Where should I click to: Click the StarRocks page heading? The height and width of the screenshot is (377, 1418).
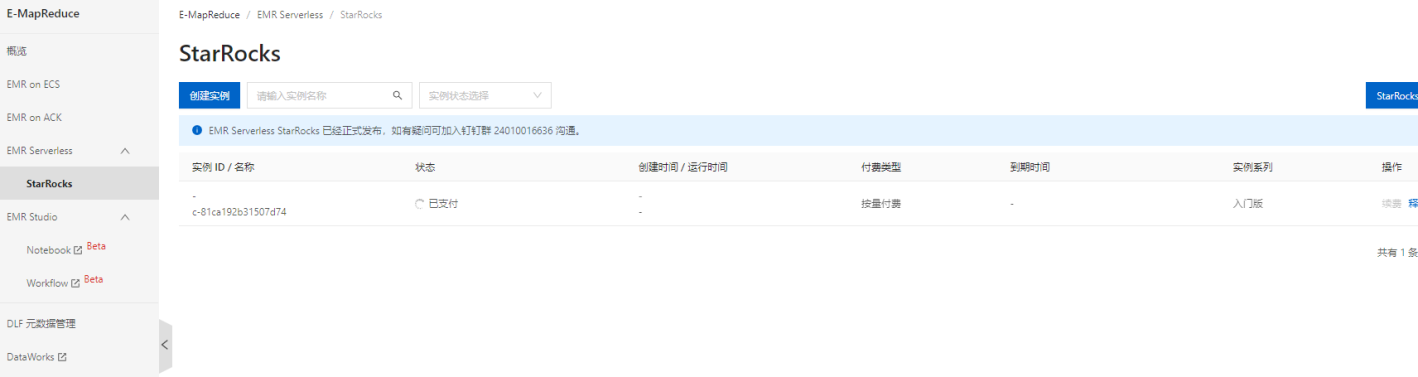(x=230, y=53)
